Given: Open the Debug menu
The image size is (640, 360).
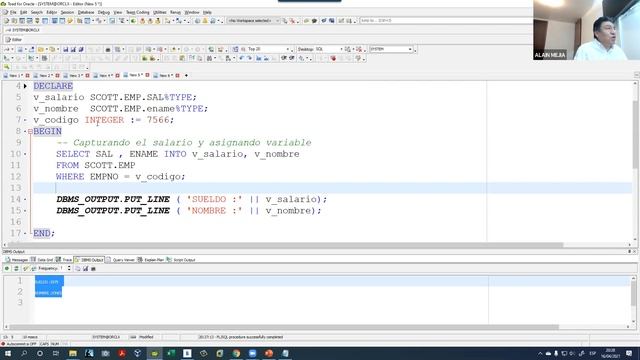Looking at the screenshot, I should click(x=104, y=12).
